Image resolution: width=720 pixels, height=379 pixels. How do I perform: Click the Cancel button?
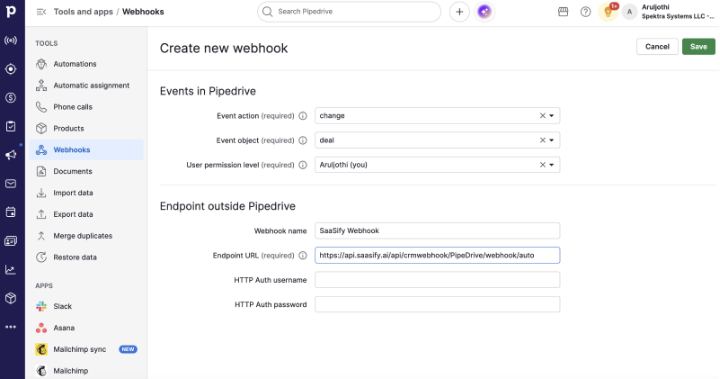pos(657,47)
